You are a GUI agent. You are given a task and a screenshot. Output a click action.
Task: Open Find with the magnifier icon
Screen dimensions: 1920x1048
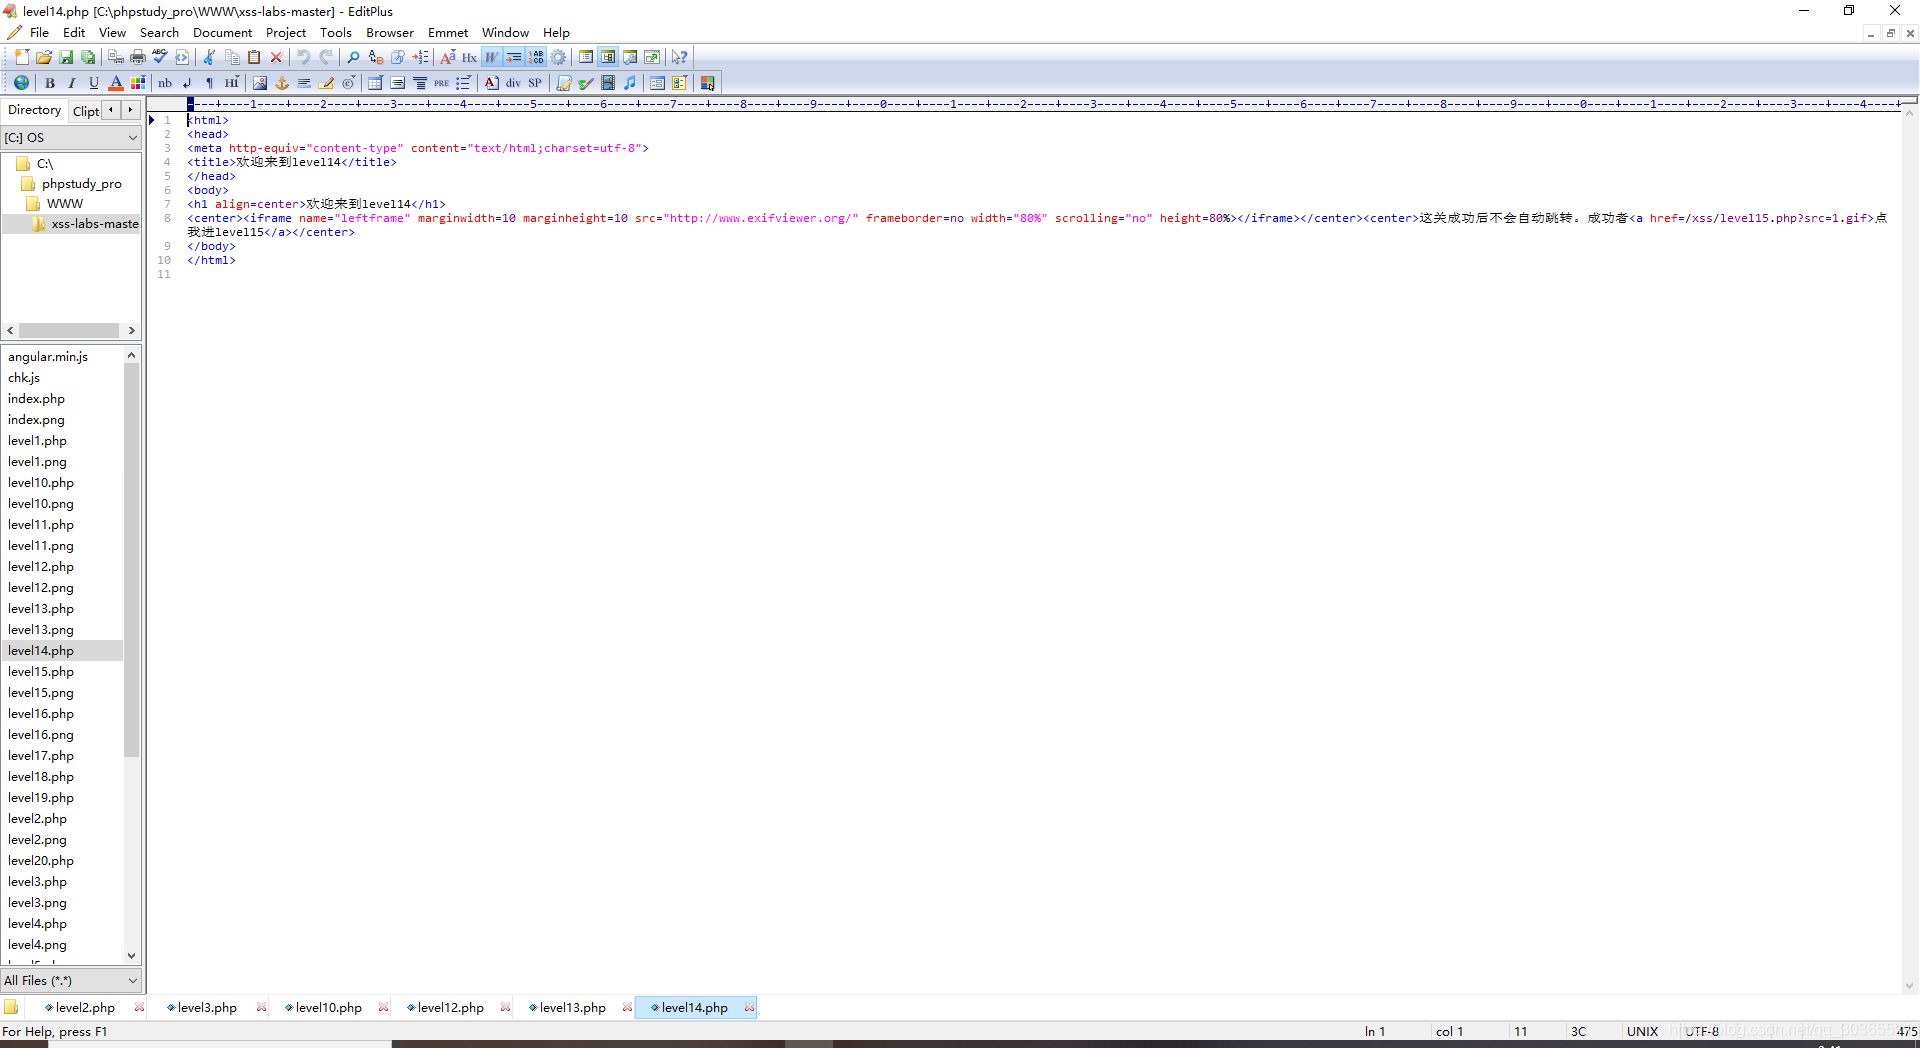point(354,57)
